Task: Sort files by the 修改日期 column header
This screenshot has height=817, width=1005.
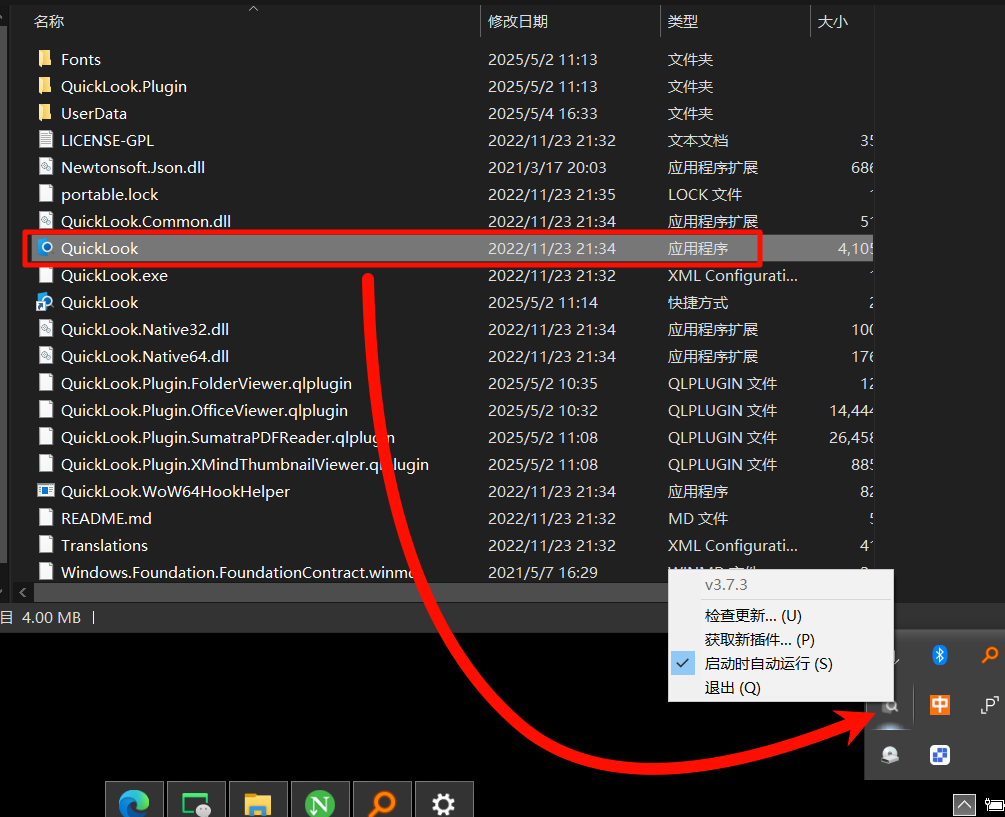Action: (x=518, y=21)
